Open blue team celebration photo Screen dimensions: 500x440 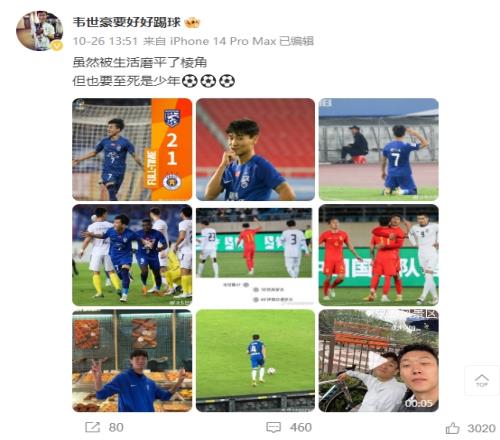[132, 255]
